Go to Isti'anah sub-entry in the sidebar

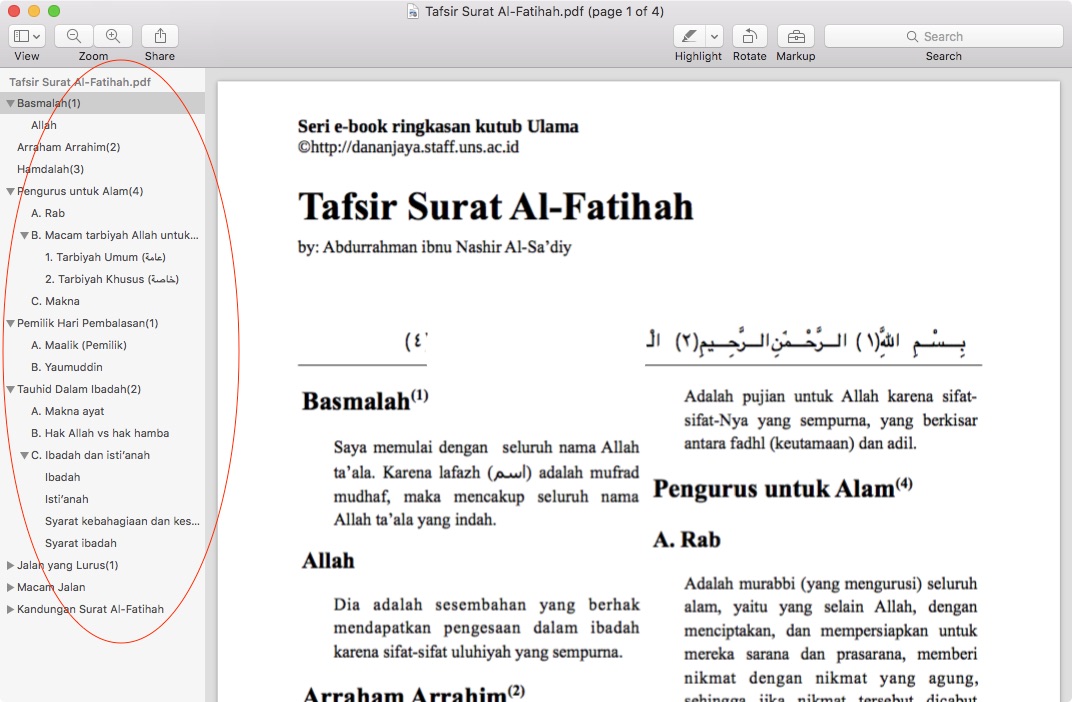[67, 499]
